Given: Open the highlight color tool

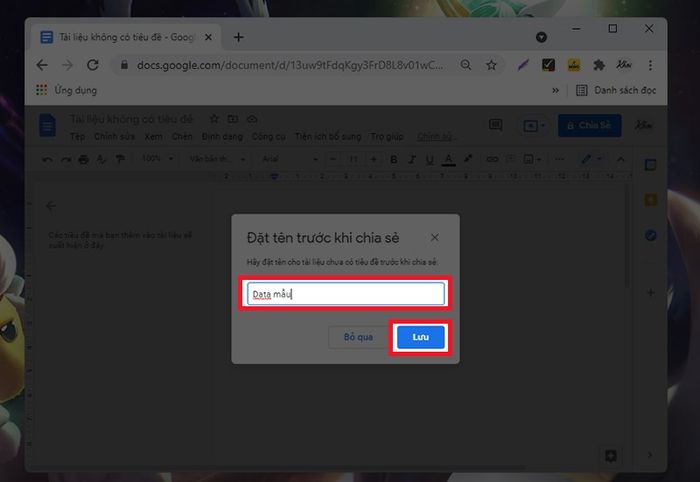Looking at the screenshot, I should tap(468, 159).
